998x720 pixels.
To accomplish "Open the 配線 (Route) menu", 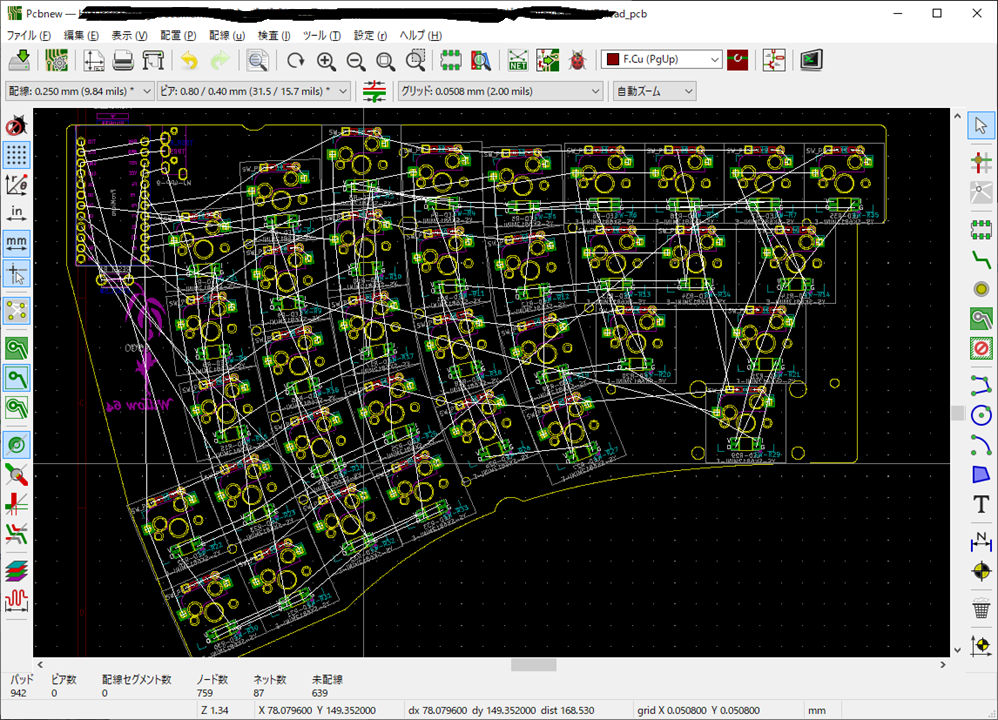I will pos(226,35).
